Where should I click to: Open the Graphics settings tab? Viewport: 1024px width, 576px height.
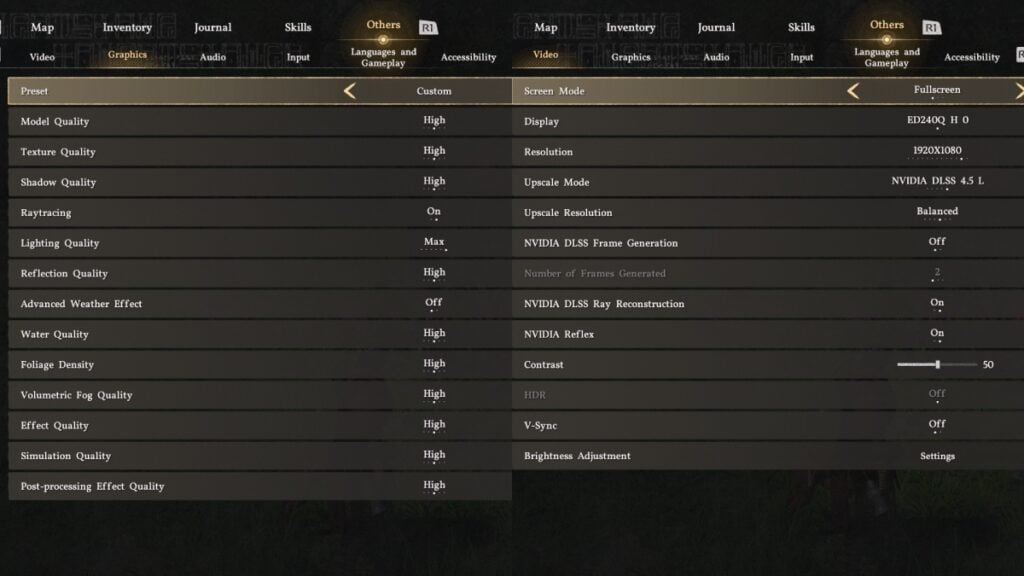(126, 57)
